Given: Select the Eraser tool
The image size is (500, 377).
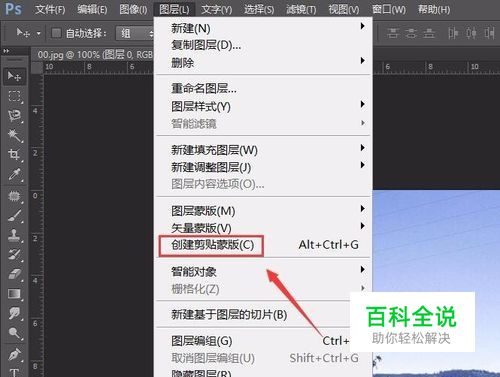Looking at the screenshot, I should [x=14, y=274].
